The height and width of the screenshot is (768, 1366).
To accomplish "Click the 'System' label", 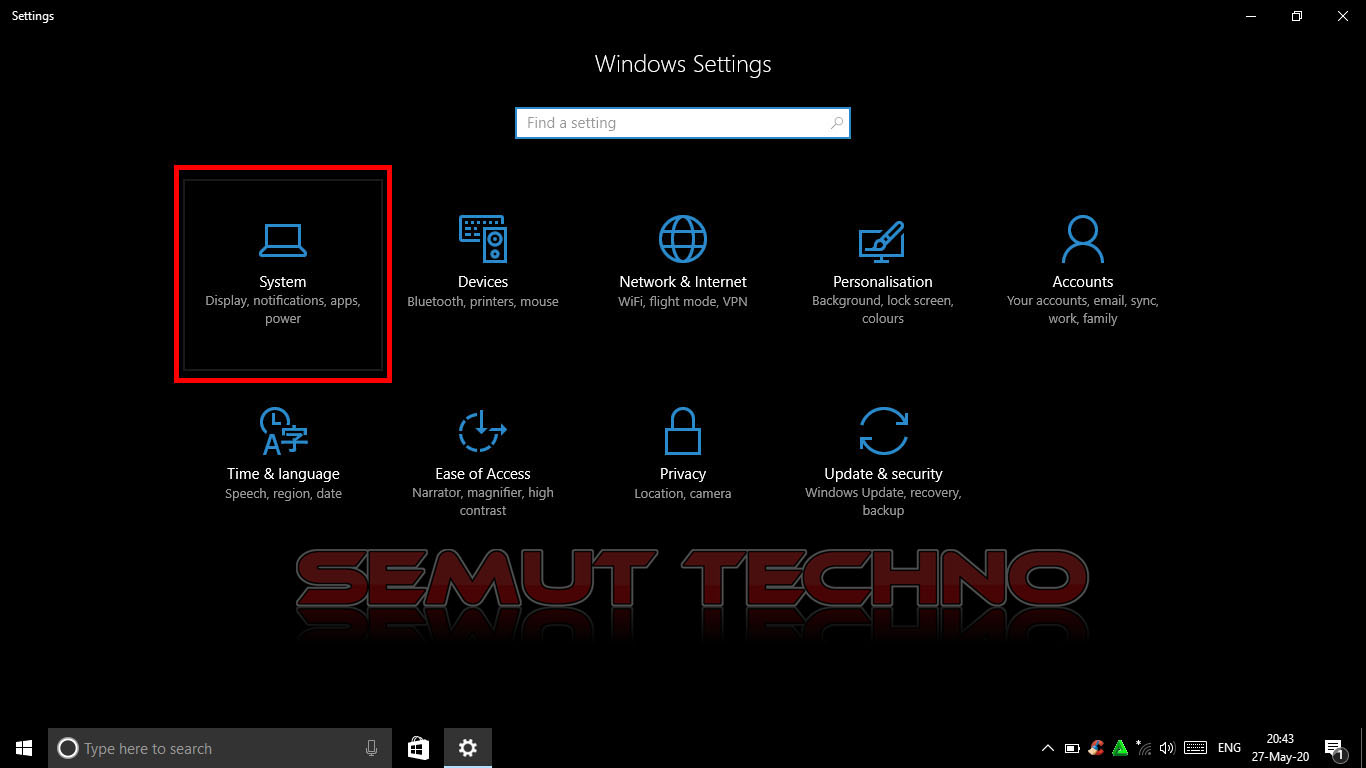I will coord(283,282).
